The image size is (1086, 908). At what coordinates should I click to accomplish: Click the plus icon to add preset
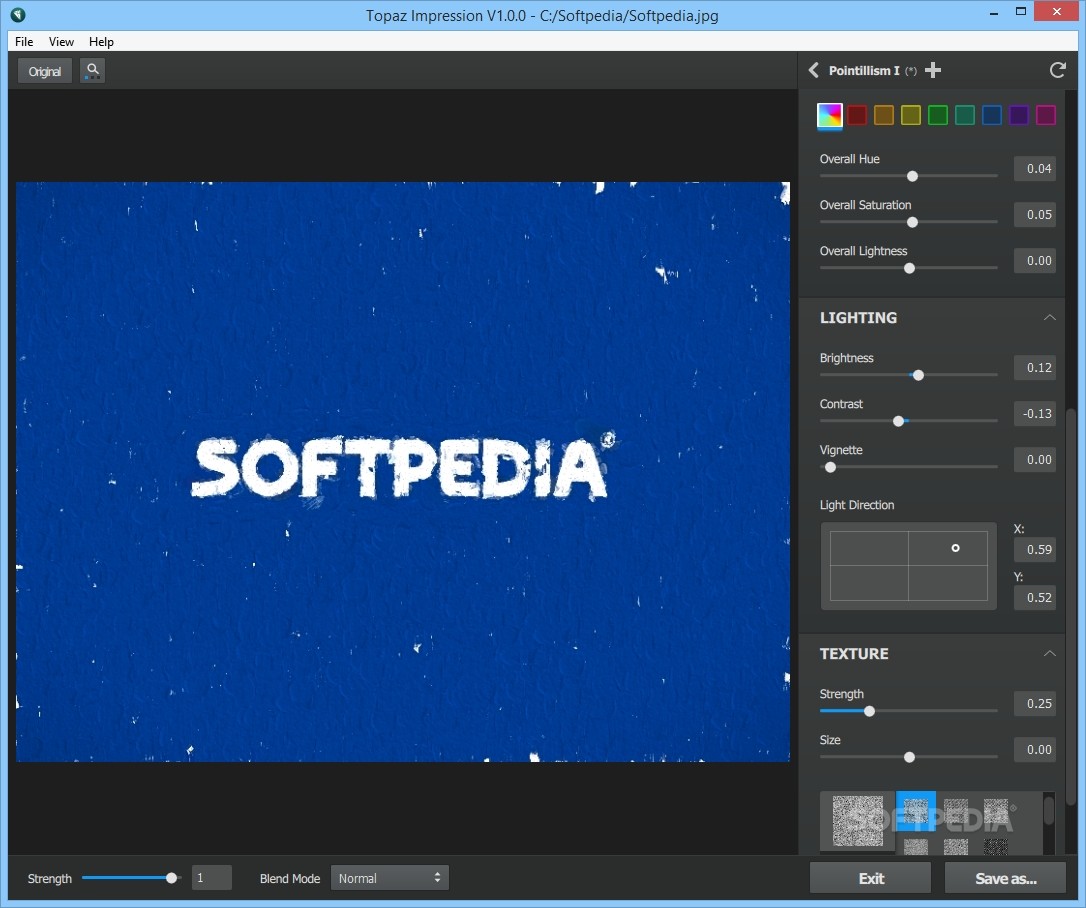[x=933, y=70]
